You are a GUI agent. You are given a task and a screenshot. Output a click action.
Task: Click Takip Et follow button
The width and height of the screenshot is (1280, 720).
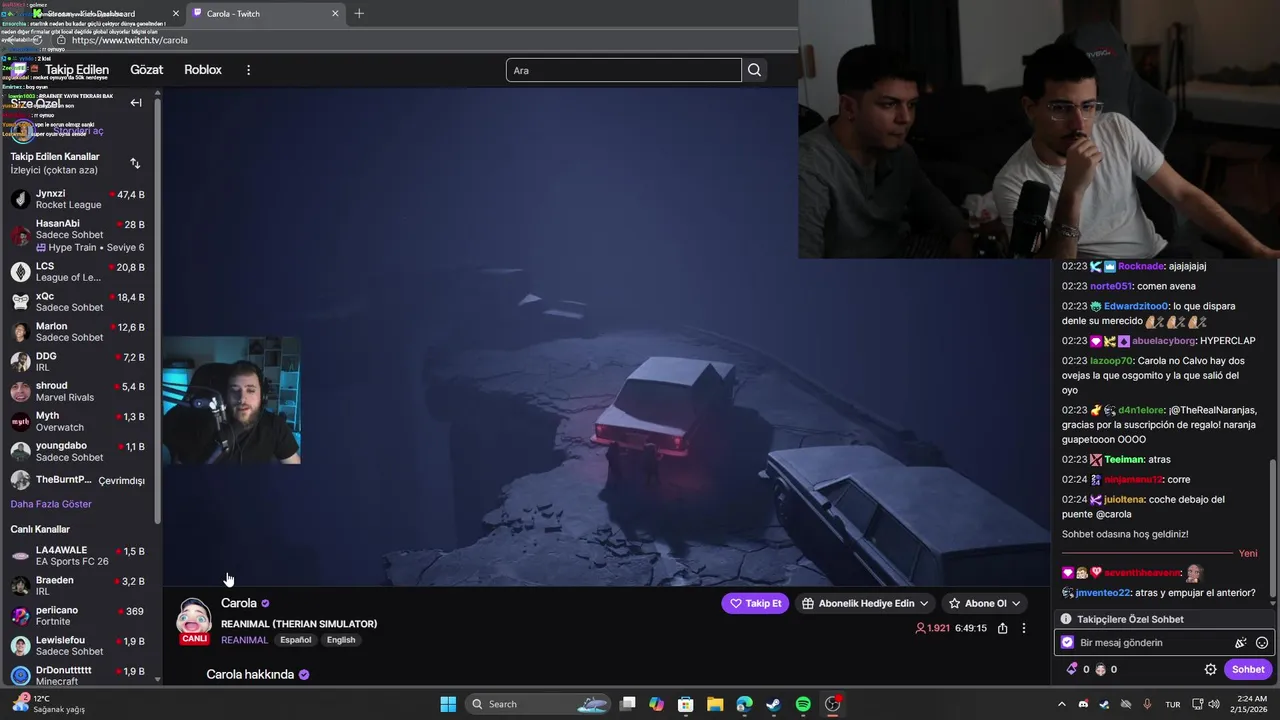(755, 603)
